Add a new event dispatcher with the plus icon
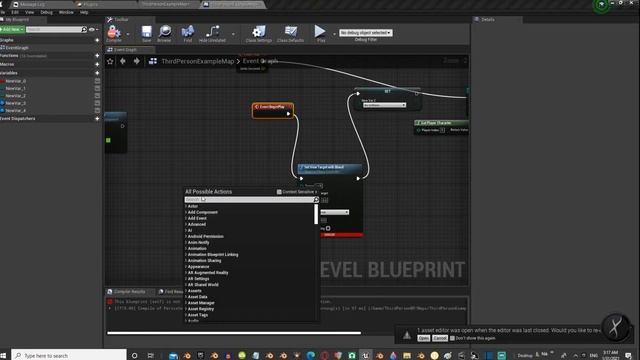The width and height of the screenshot is (640, 360). point(97,118)
